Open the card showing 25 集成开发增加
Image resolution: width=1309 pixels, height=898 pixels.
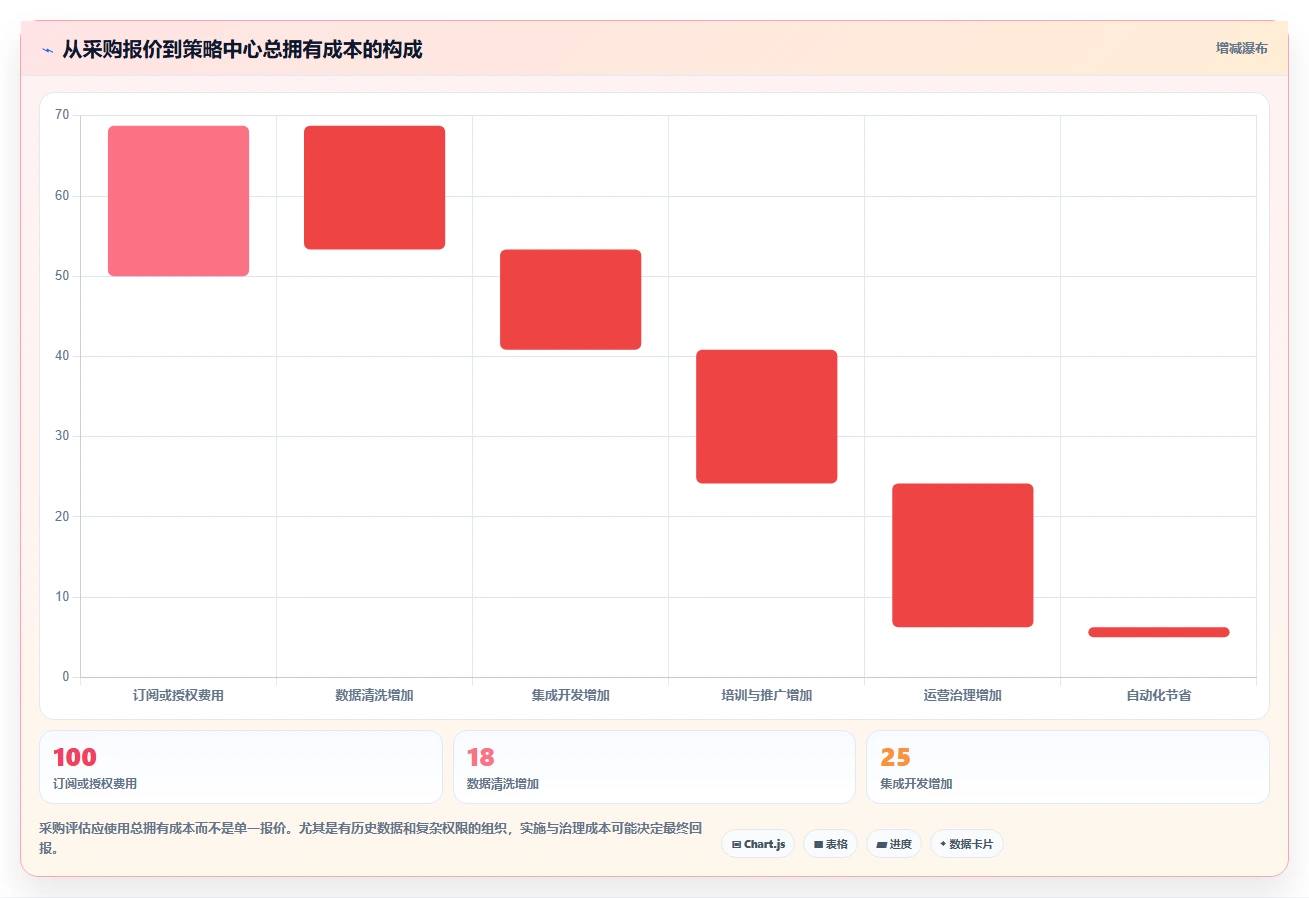(x=1068, y=767)
